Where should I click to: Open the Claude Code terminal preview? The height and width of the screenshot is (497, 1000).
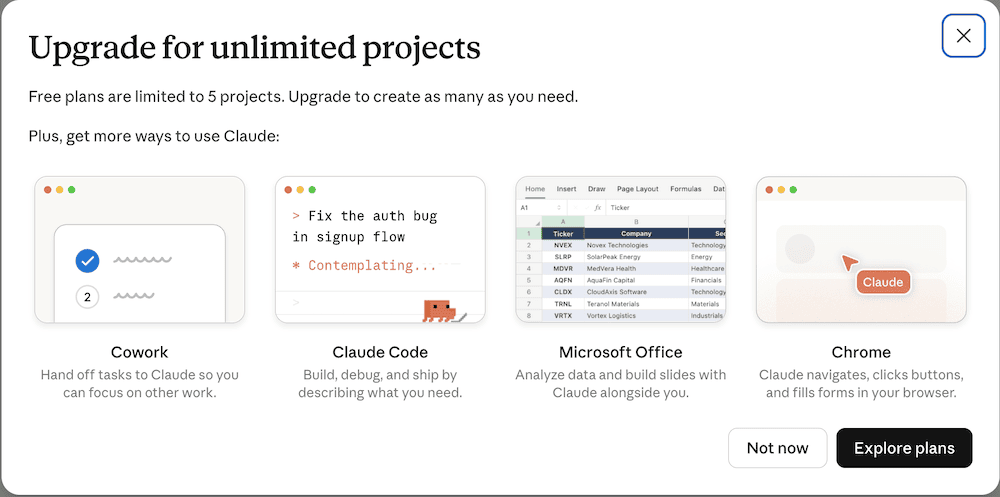(380, 249)
